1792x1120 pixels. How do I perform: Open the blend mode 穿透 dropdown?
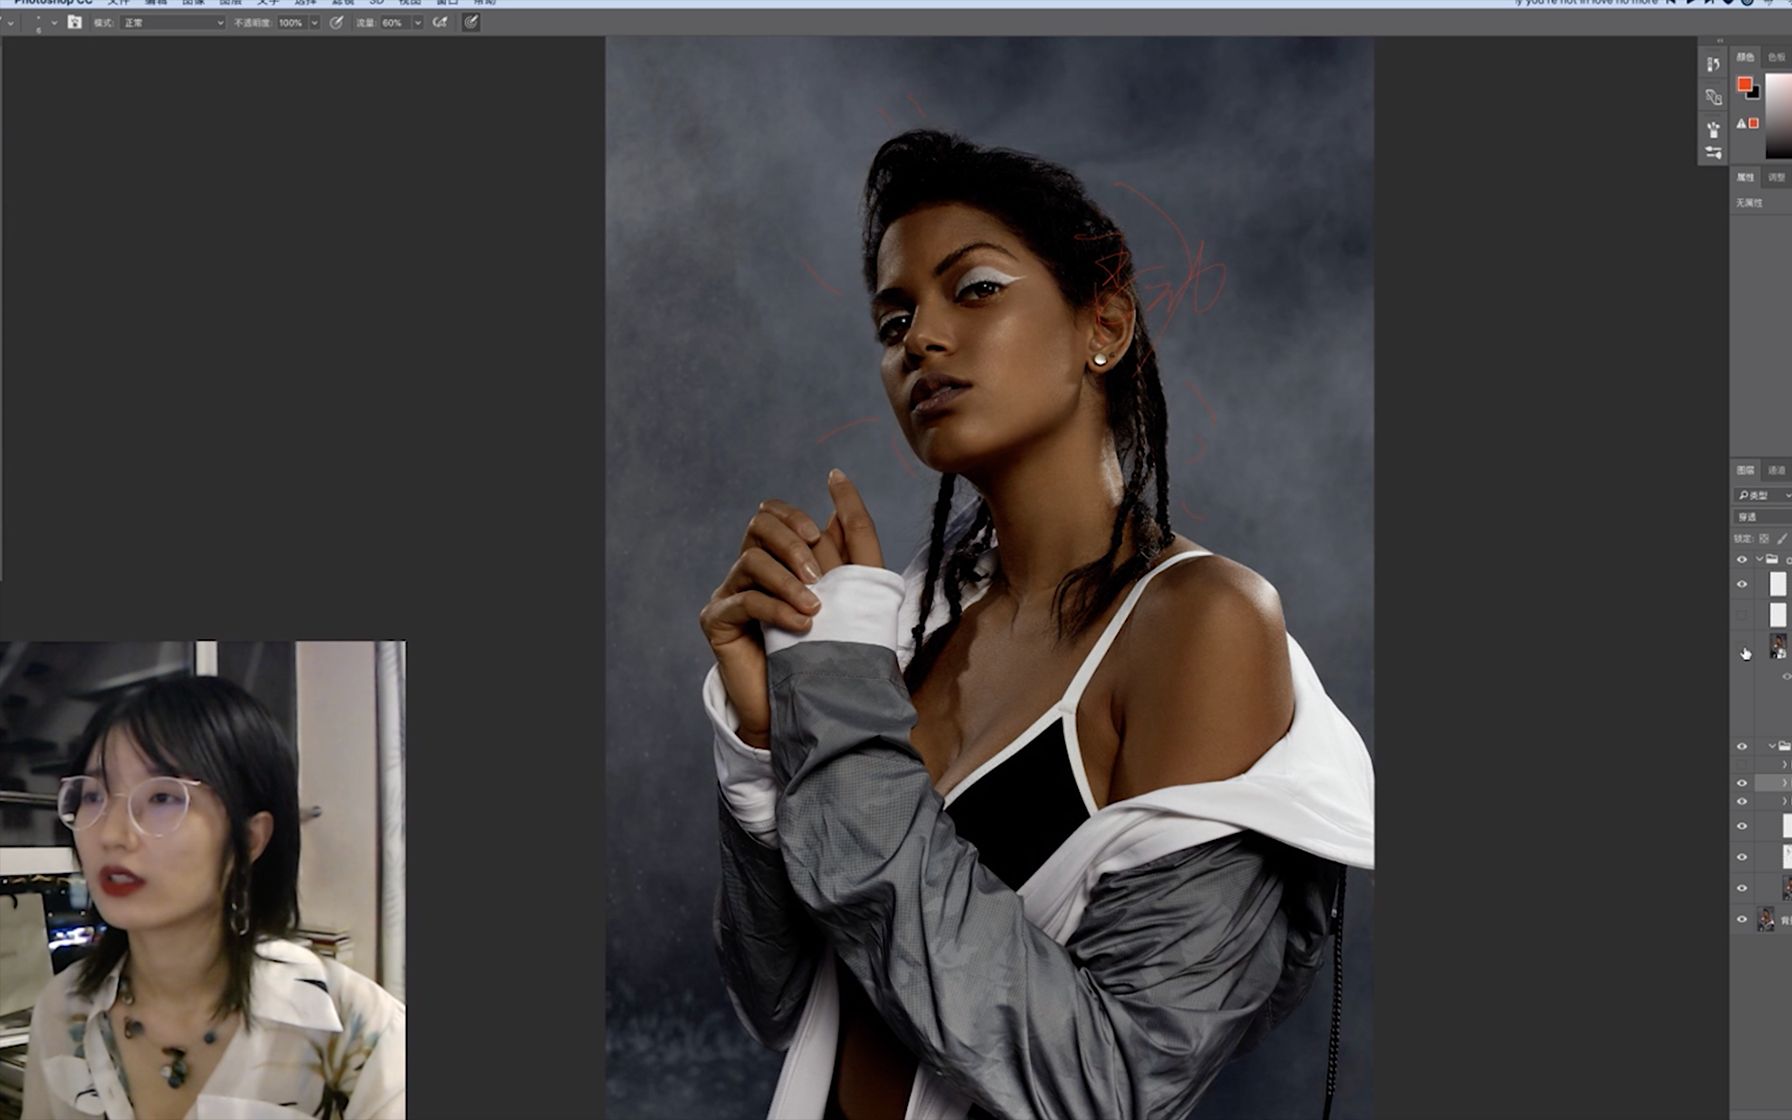click(1763, 517)
